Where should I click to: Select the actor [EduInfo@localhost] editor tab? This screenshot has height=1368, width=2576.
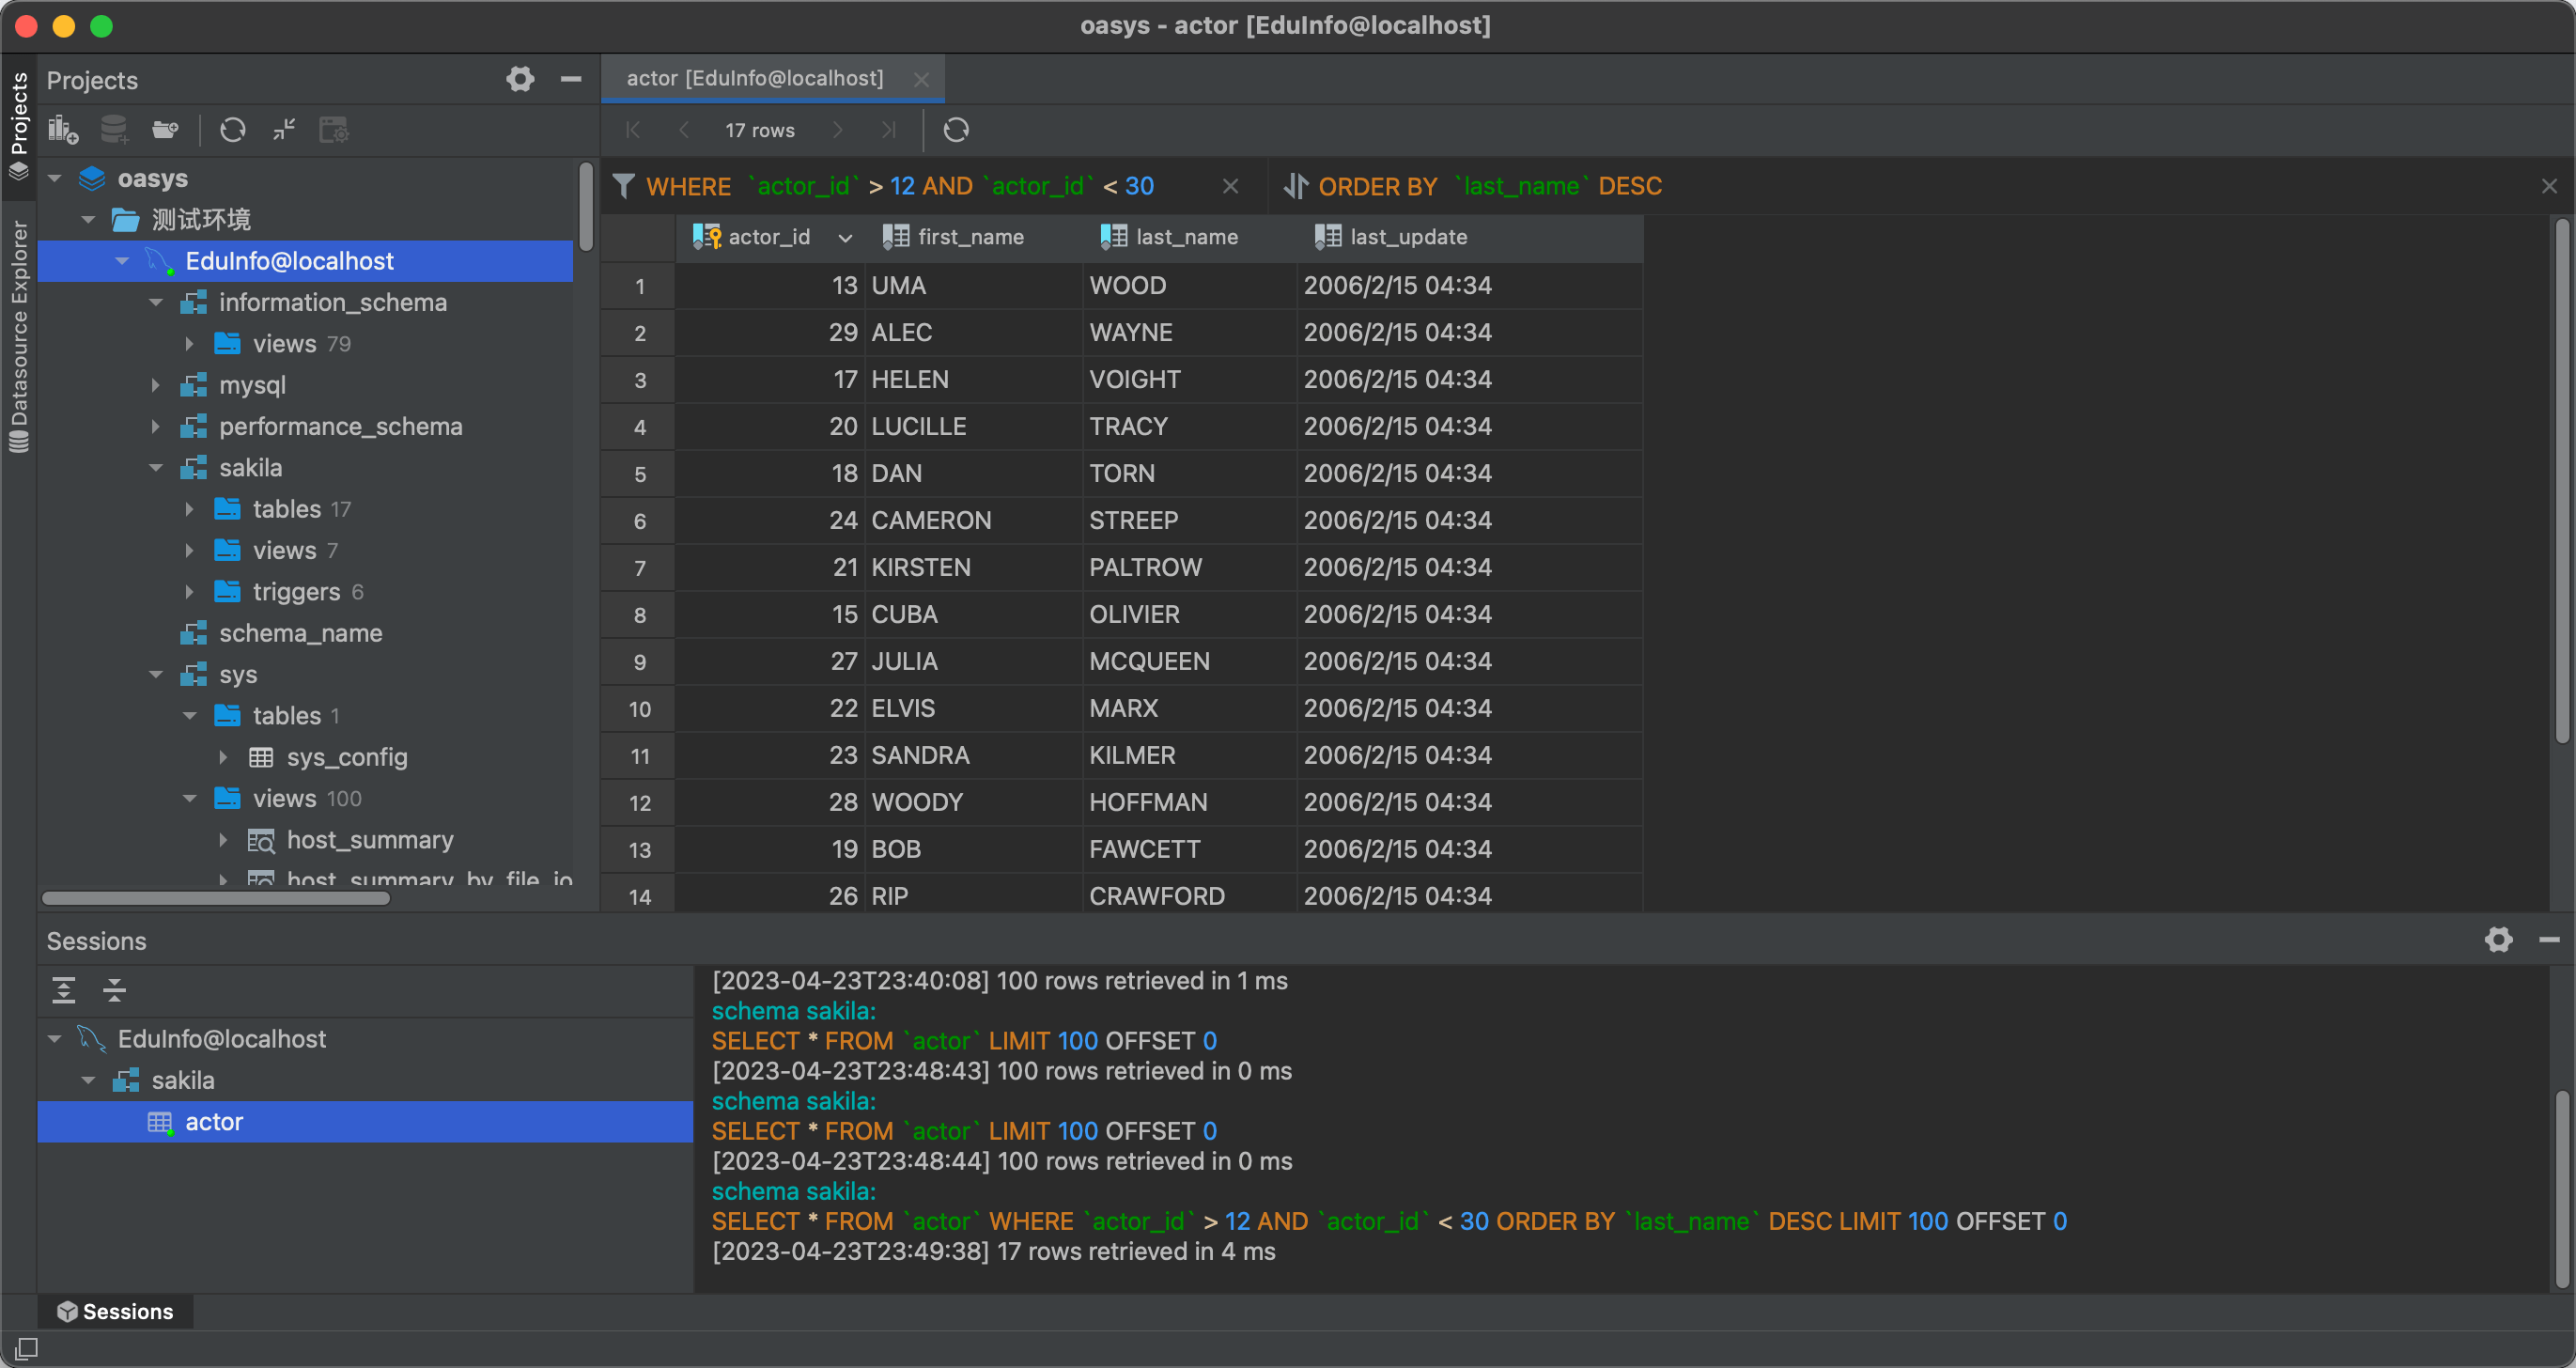pos(755,78)
